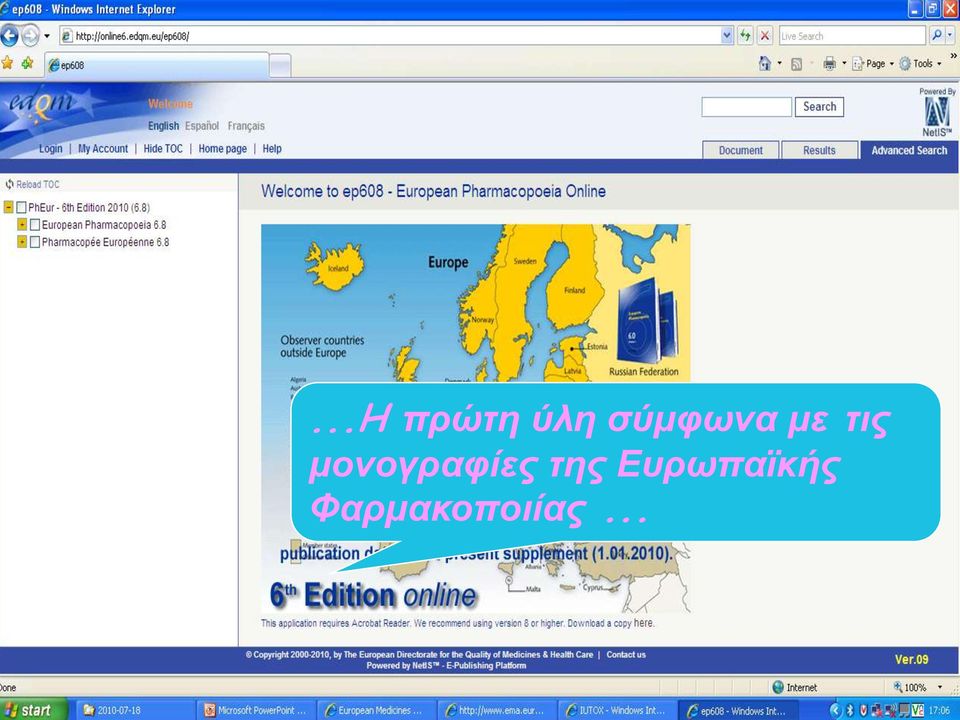Viewport: 960px width, 720px height.
Task: Click the magnifier search icon
Action: click(937, 36)
